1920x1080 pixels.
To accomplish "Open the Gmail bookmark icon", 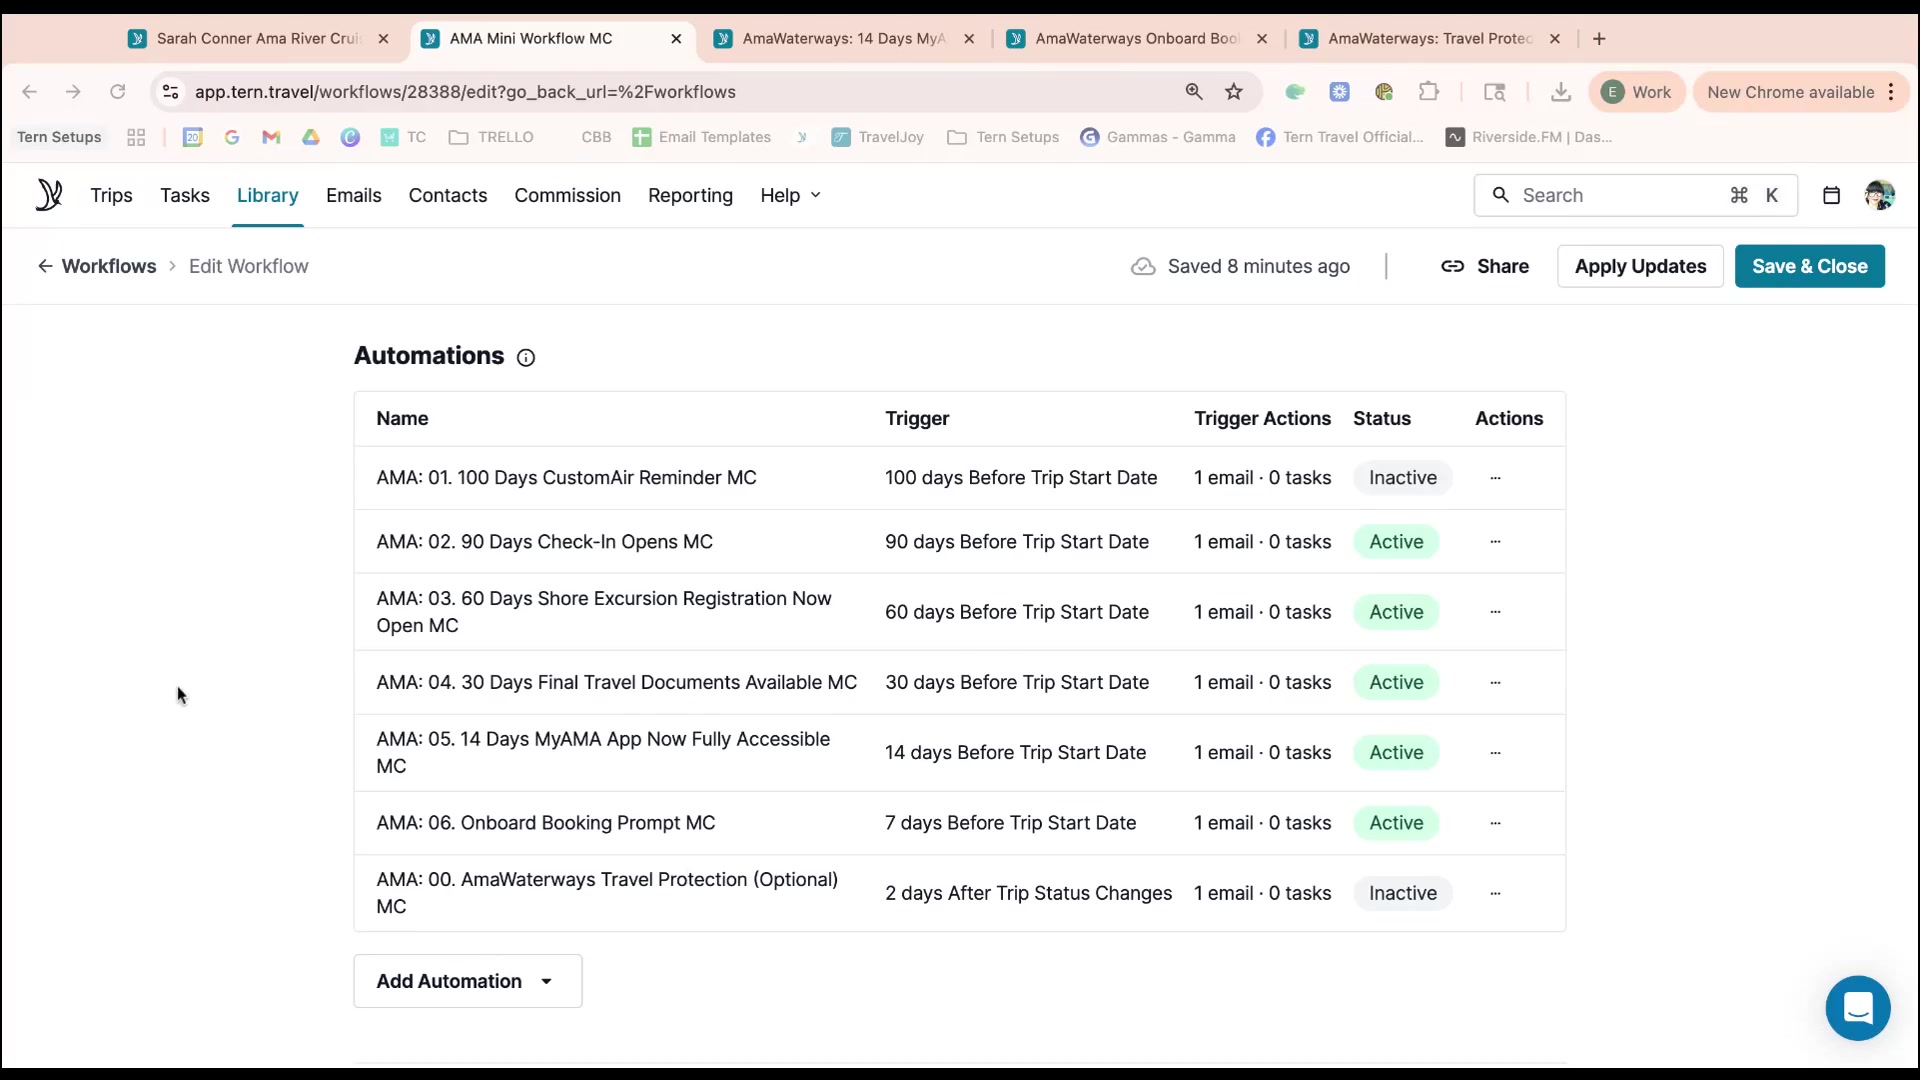I will (x=271, y=137).
